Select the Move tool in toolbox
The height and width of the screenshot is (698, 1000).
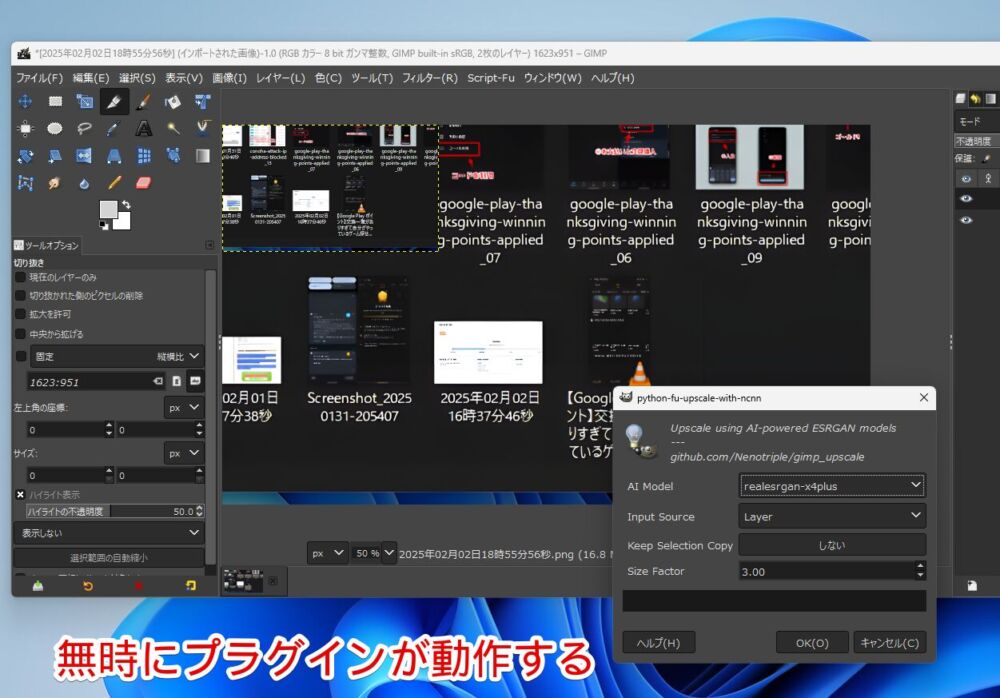26,101
